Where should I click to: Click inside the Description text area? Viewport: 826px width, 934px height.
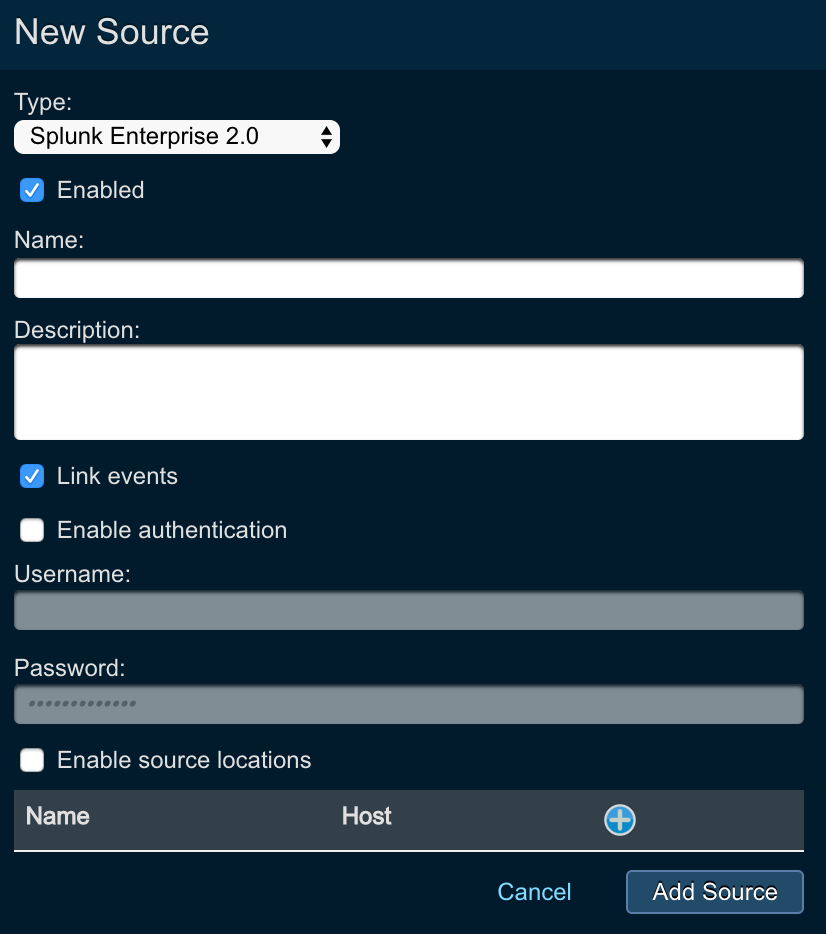[x=408, y=392]
